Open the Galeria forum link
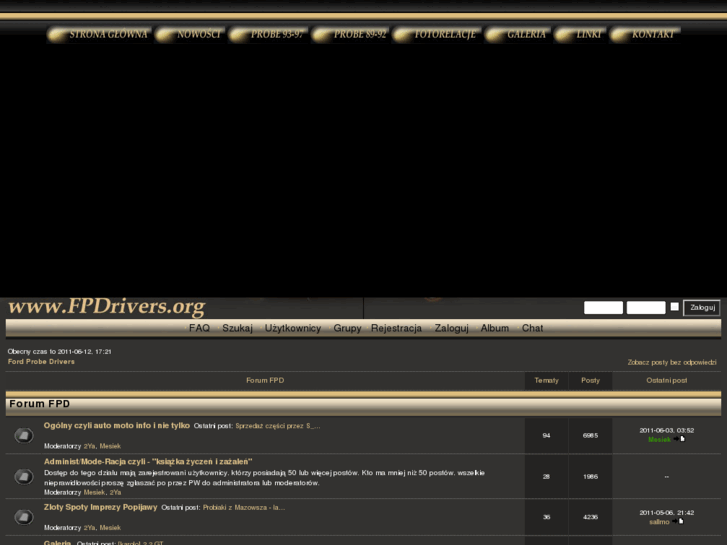This screenshot has width=727, height=545. (57, 542)
